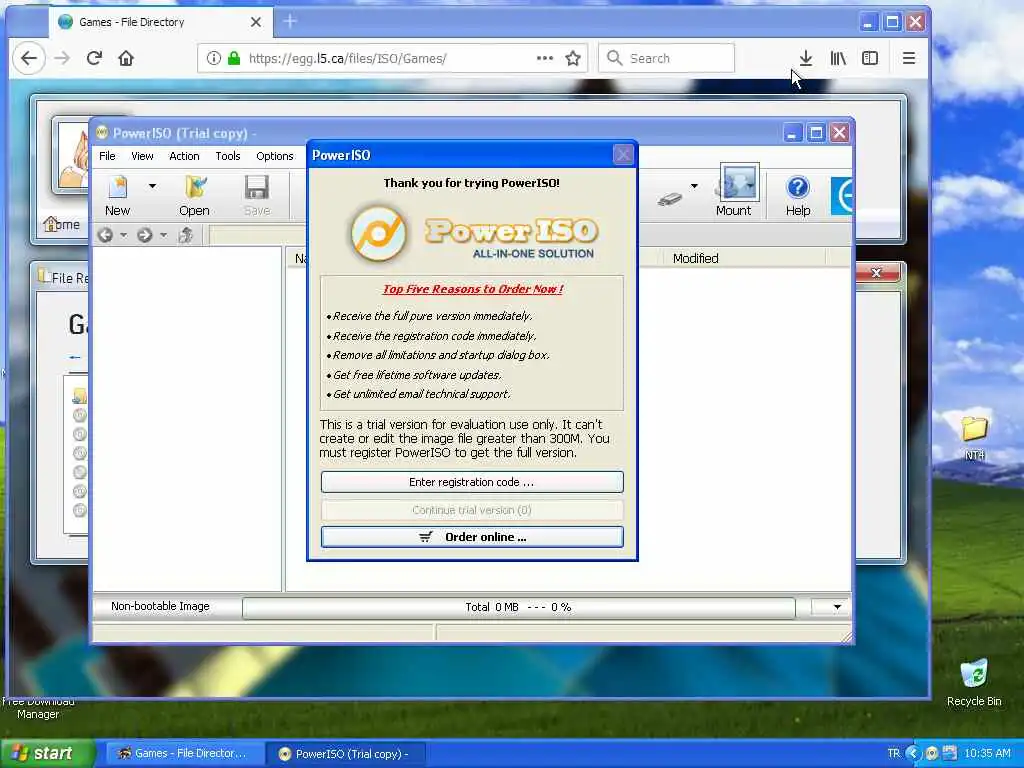Screen dimensions: 1024x768
Task: Click the Modified column header
Action: point(695,259)
